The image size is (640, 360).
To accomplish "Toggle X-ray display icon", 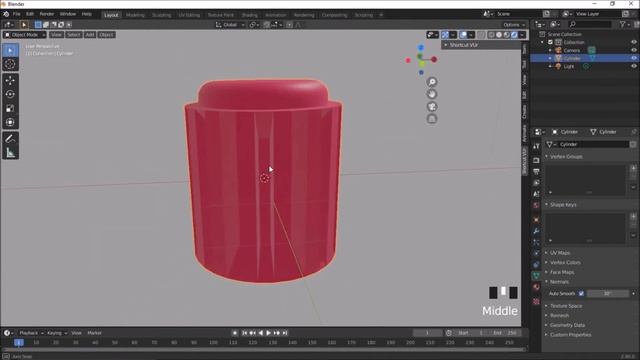I will pyautogui.click(x=481, y=35).
